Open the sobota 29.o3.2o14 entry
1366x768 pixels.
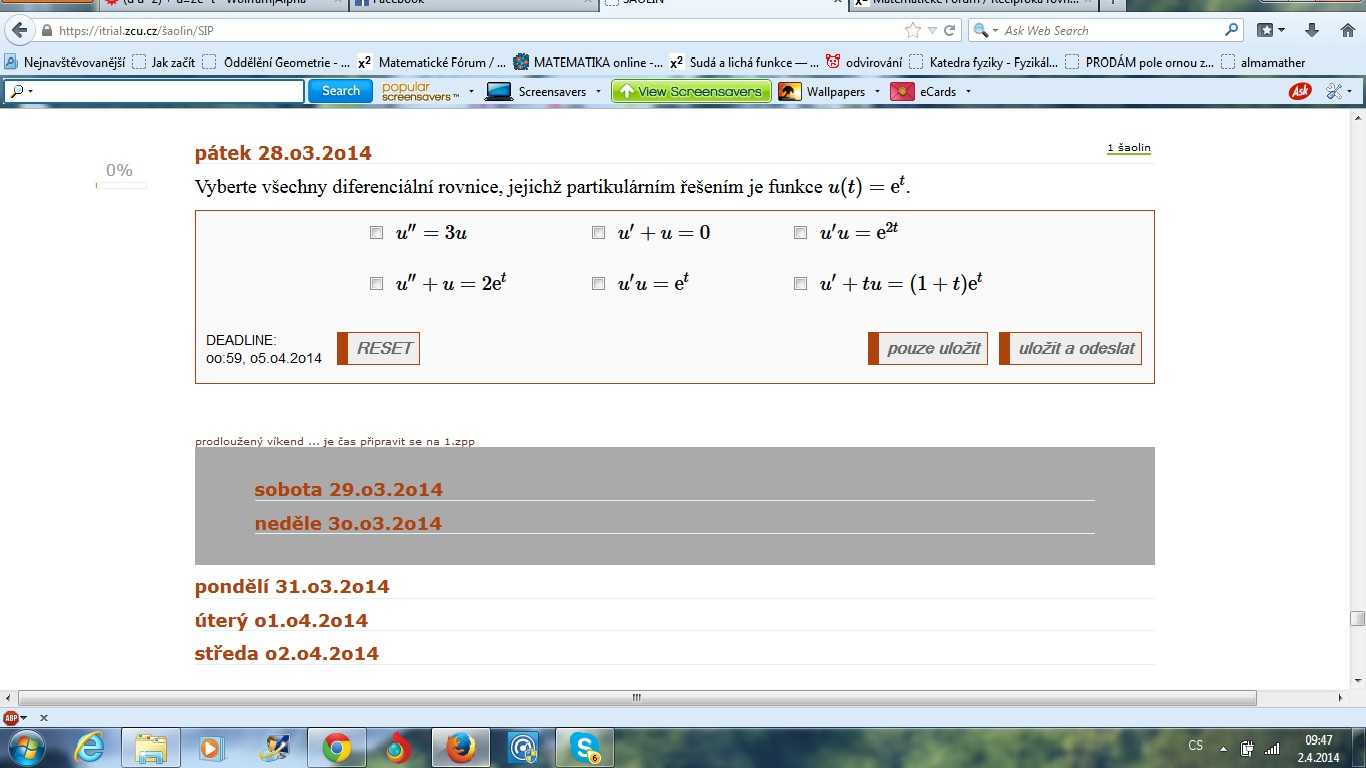pos(348,490)
